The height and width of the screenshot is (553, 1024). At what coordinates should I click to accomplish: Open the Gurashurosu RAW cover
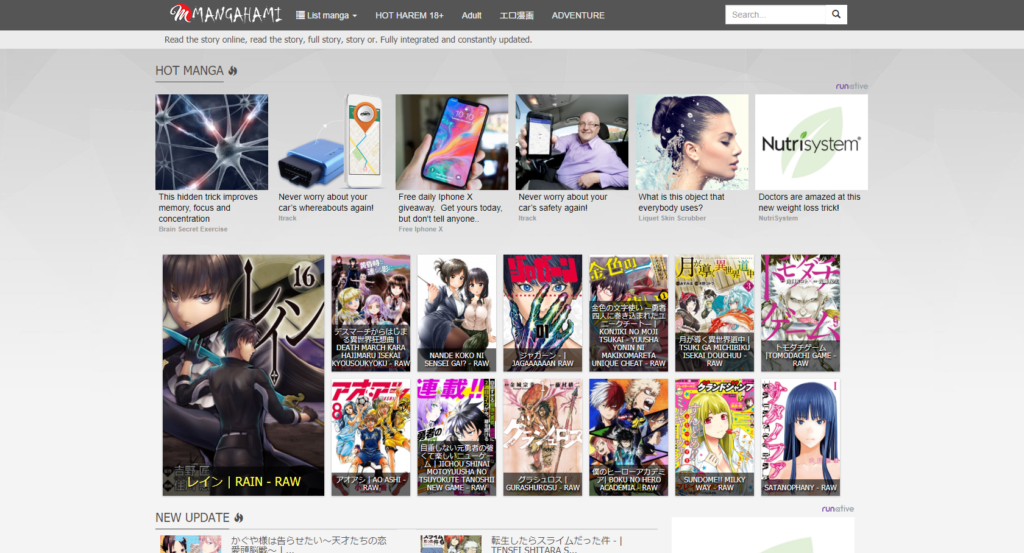[543, 437]
